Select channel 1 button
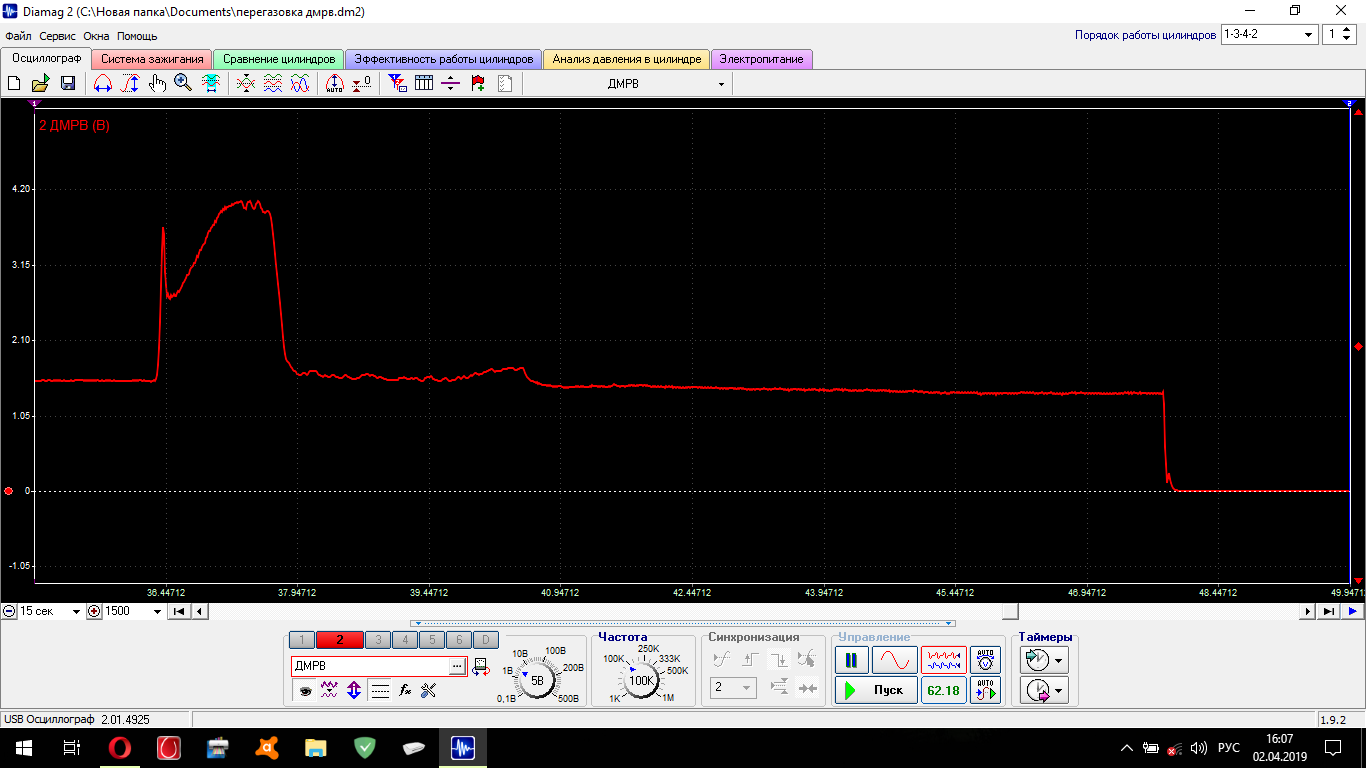1366x768 pixels. tap(302, 640)
